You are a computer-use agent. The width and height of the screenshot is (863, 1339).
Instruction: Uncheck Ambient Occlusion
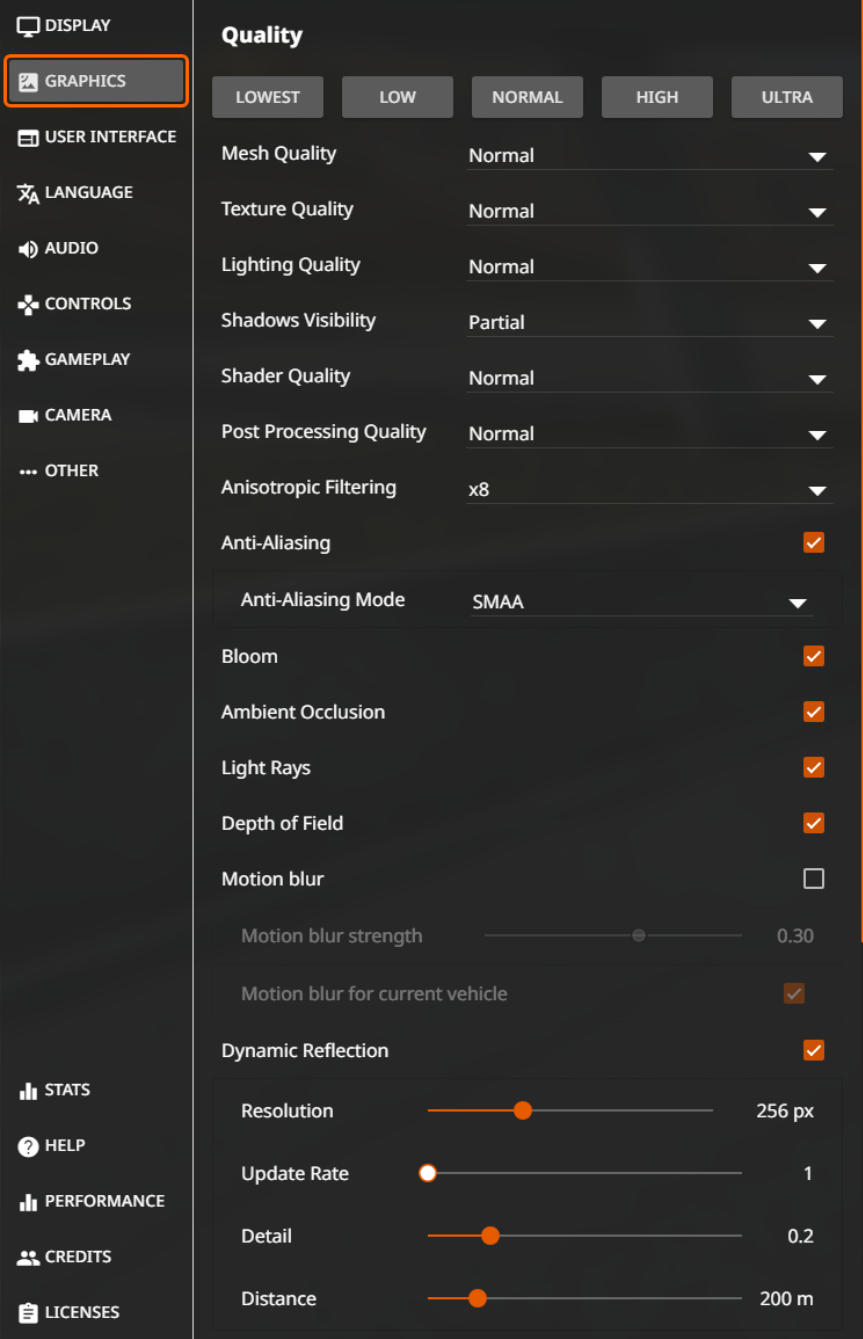click(x=814, y=712)
